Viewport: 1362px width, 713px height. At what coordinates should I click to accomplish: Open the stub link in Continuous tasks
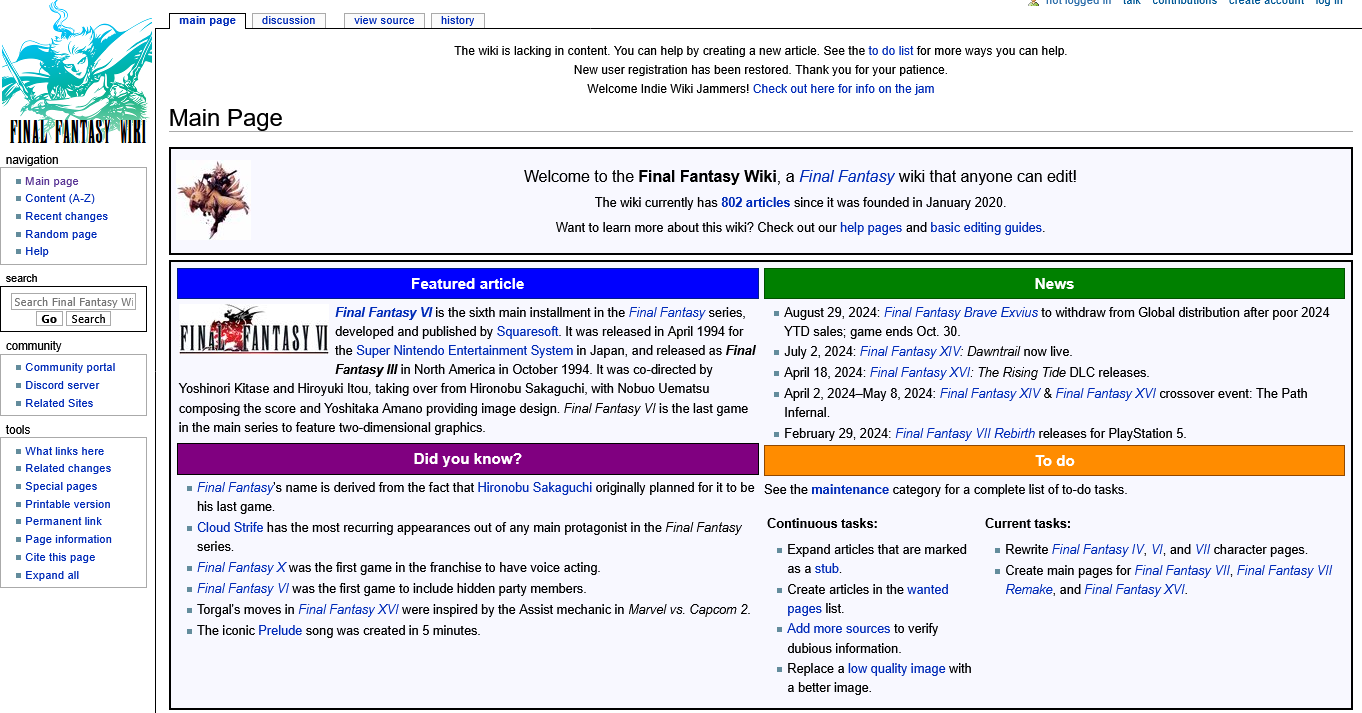tap(827, 569)
